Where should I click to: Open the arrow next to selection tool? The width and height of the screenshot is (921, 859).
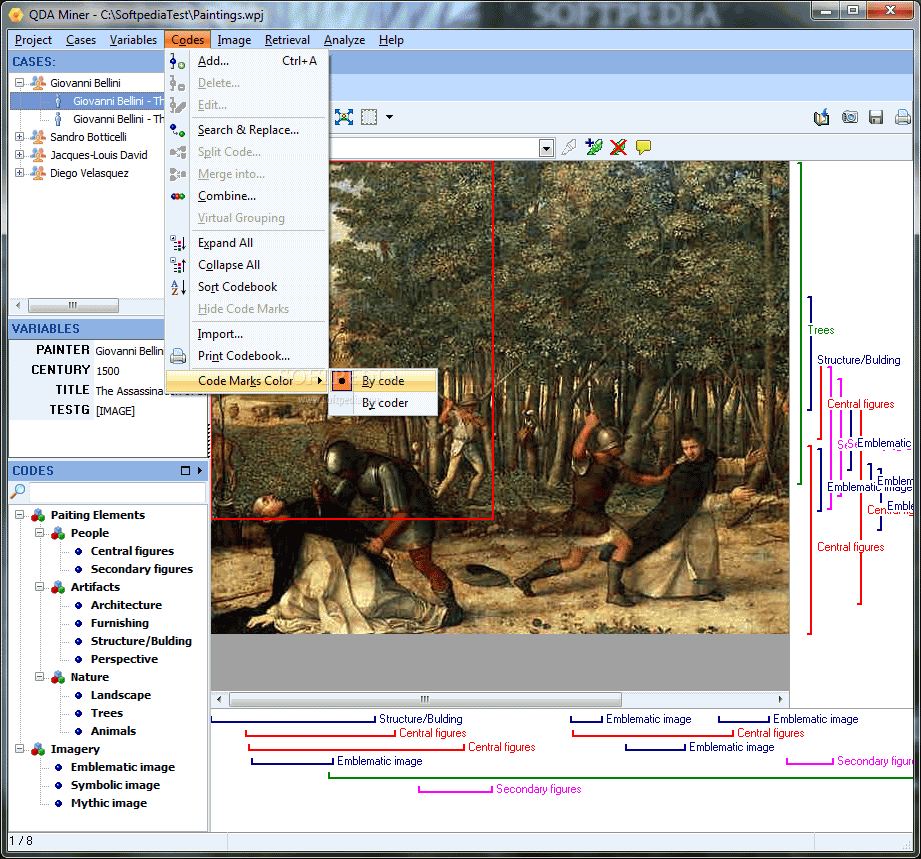[x=389, y=117]
